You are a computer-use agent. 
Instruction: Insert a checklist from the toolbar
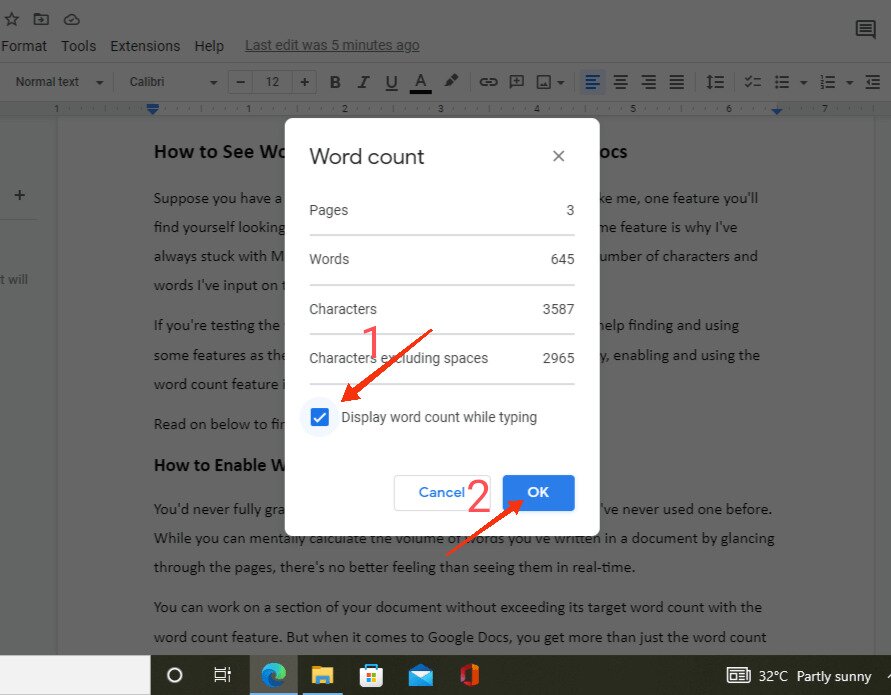pyautogui.click(x=753, y=82)
